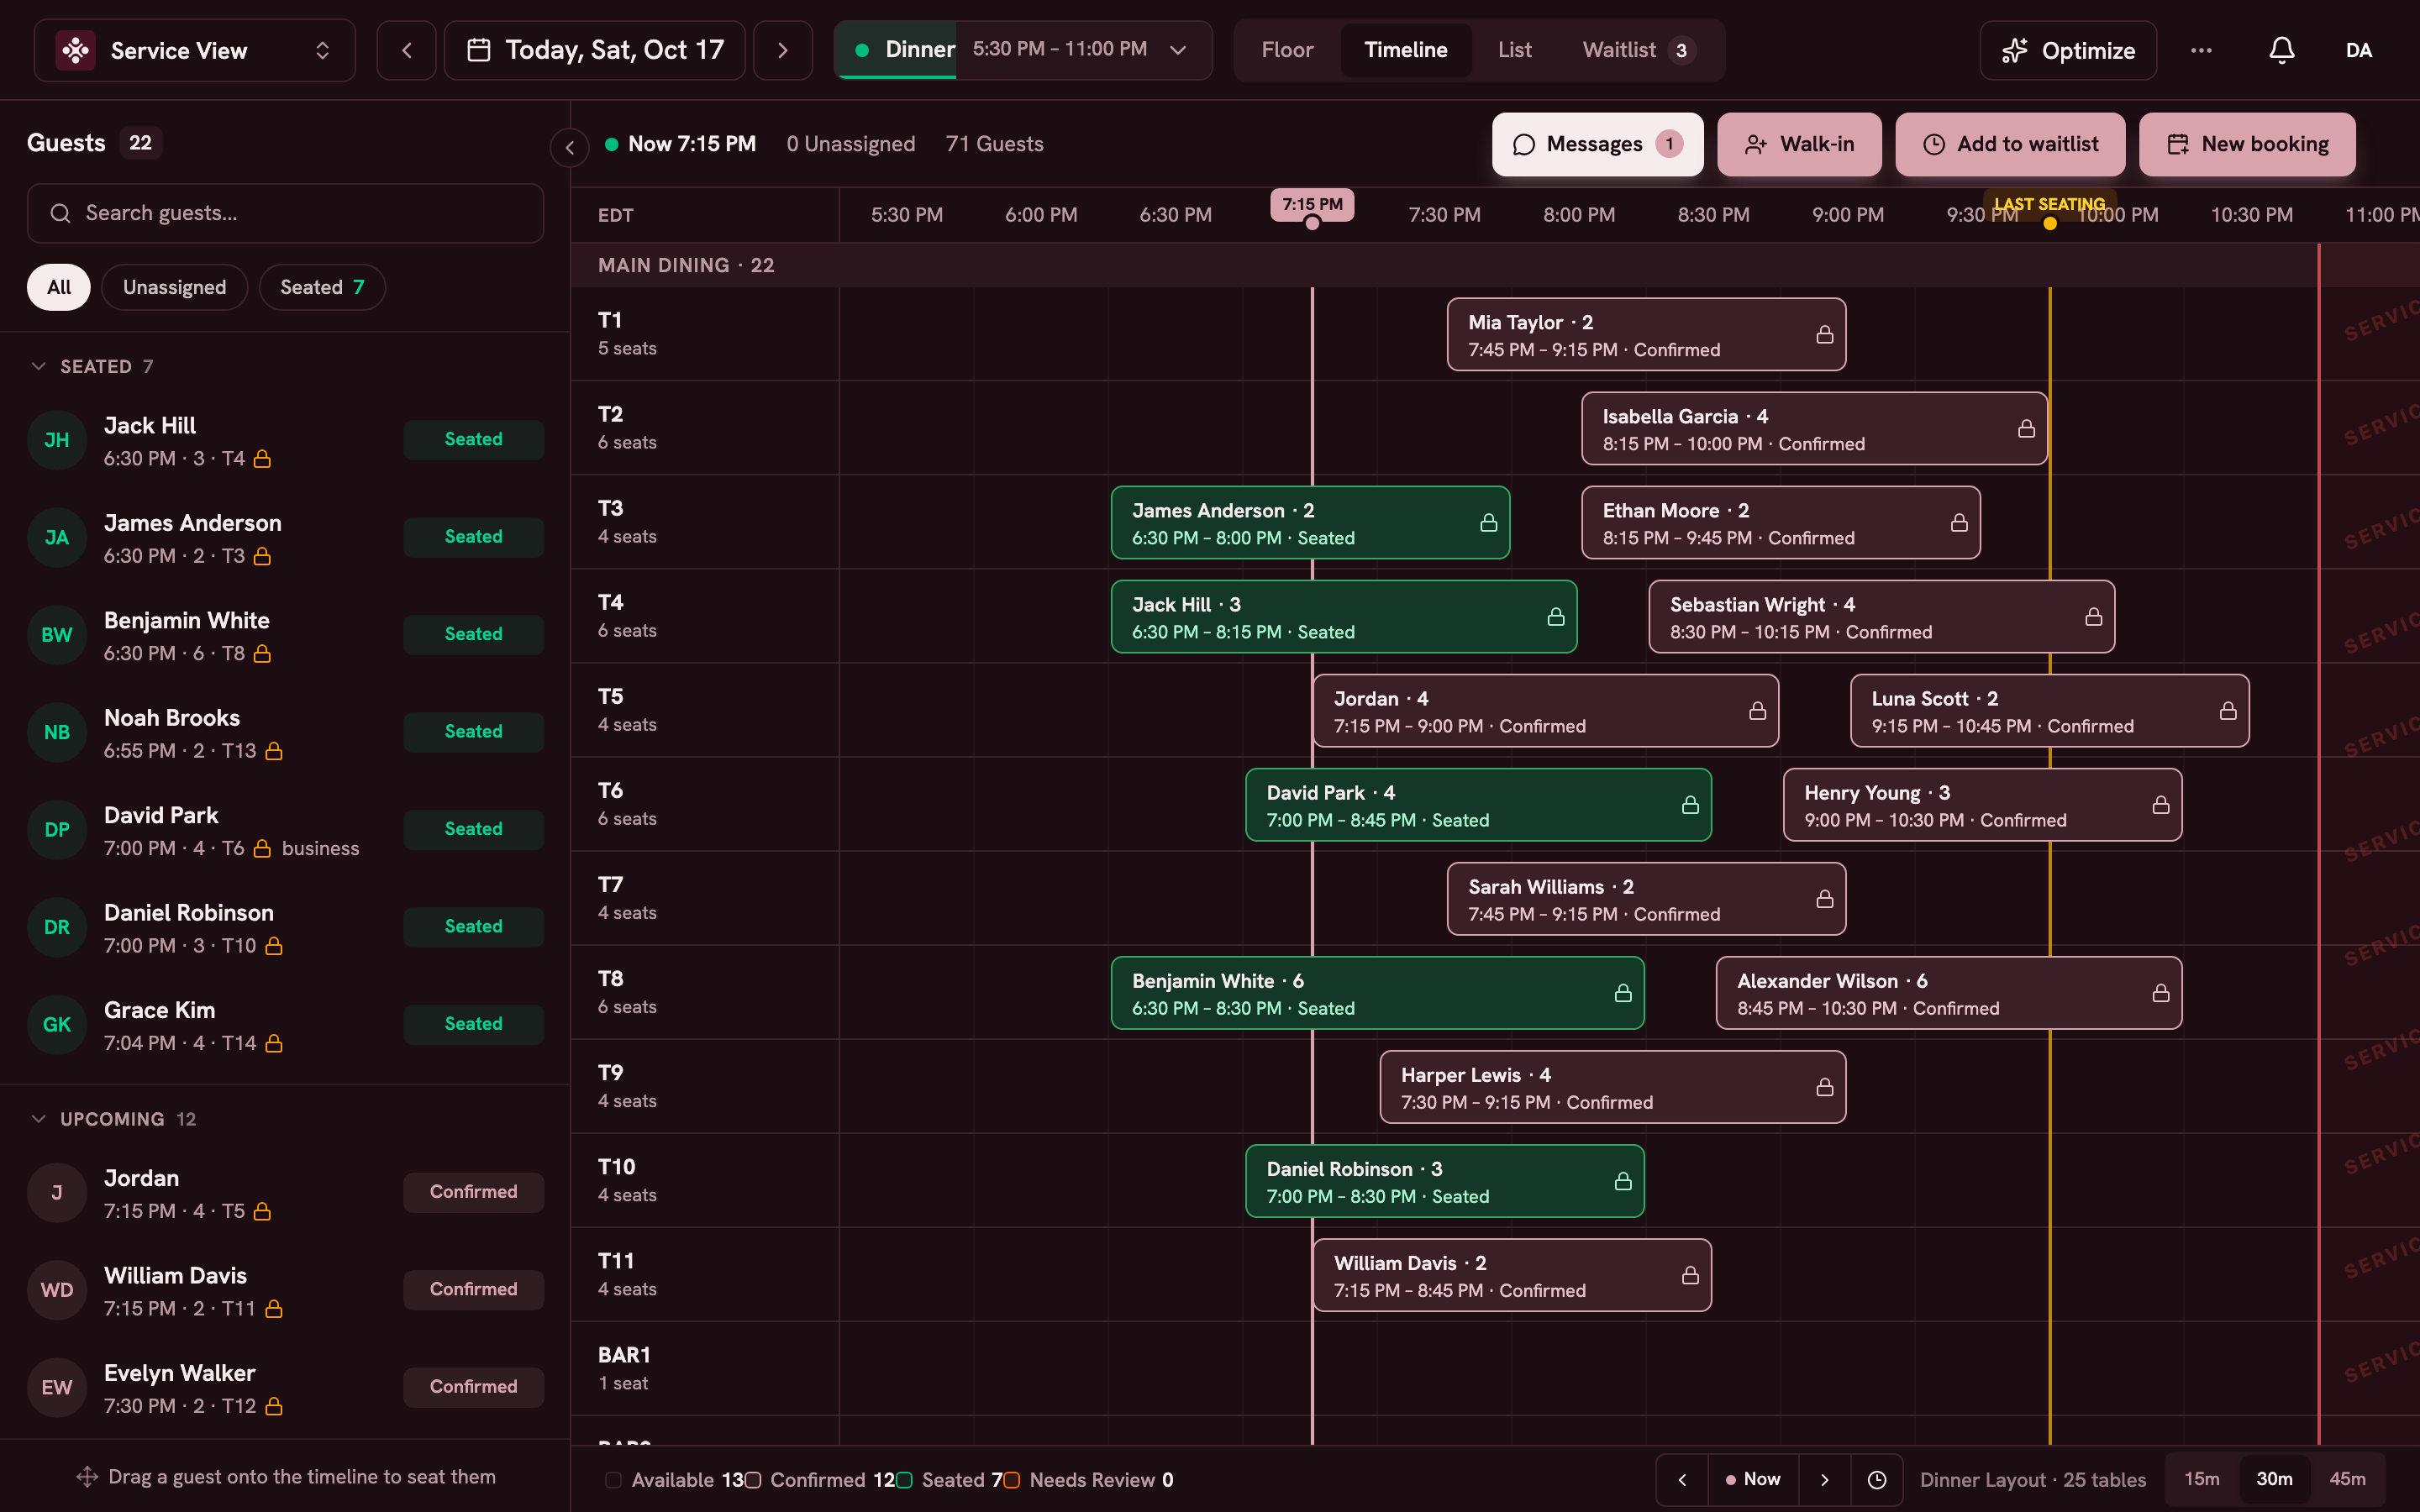Viewport: 2420px width, 1512px height.
Task: Add a Walk-in
Action: (1799, 144)
